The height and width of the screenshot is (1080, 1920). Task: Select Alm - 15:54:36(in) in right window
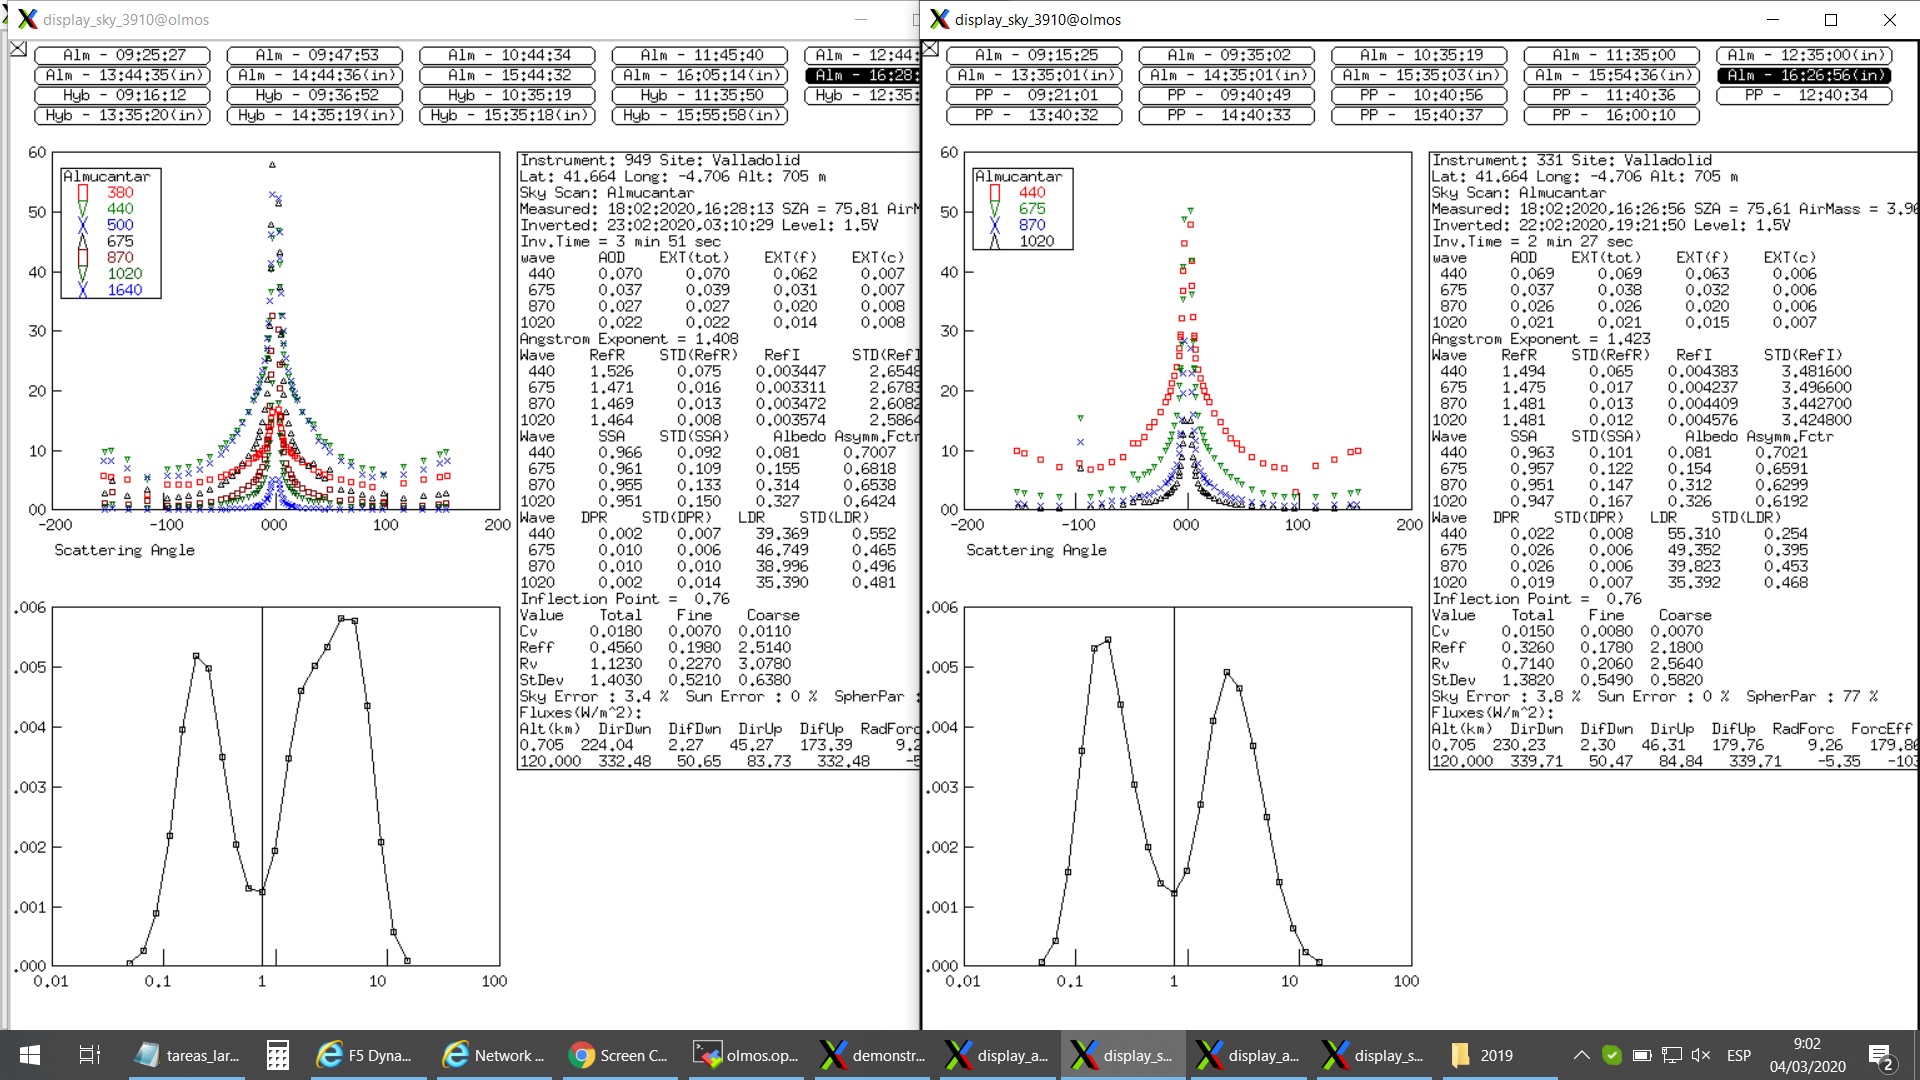pyautogui.click(x=1612, y=75)
